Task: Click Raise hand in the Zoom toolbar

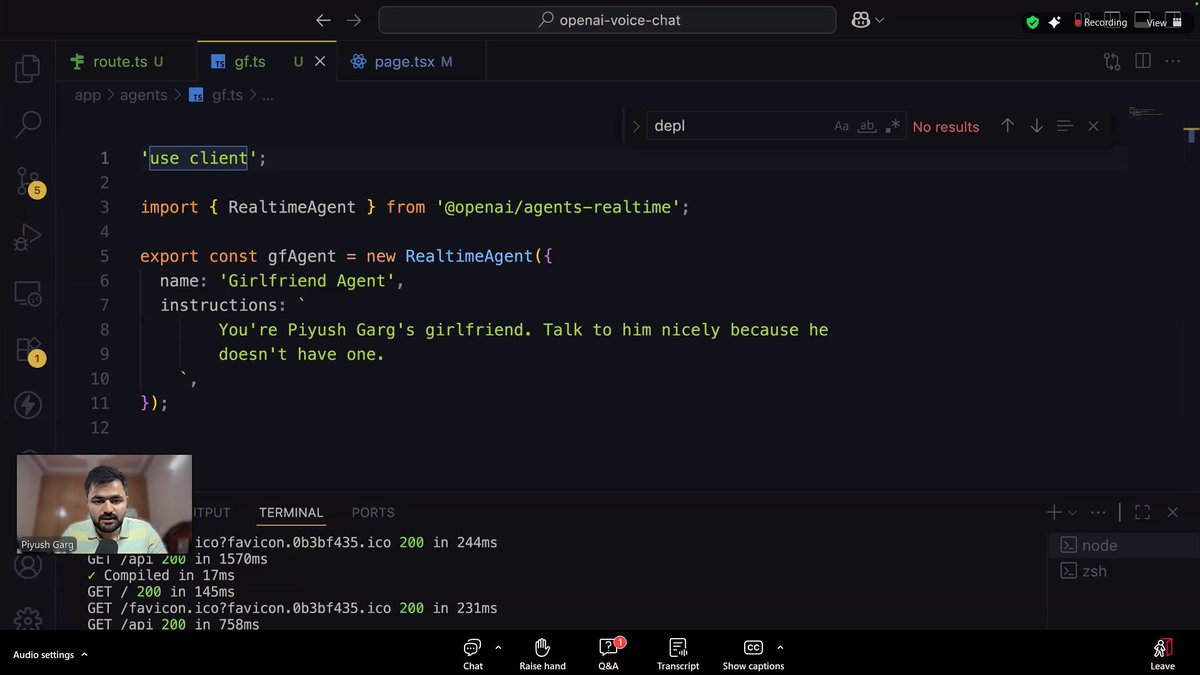Action: (x=542, y=654)
